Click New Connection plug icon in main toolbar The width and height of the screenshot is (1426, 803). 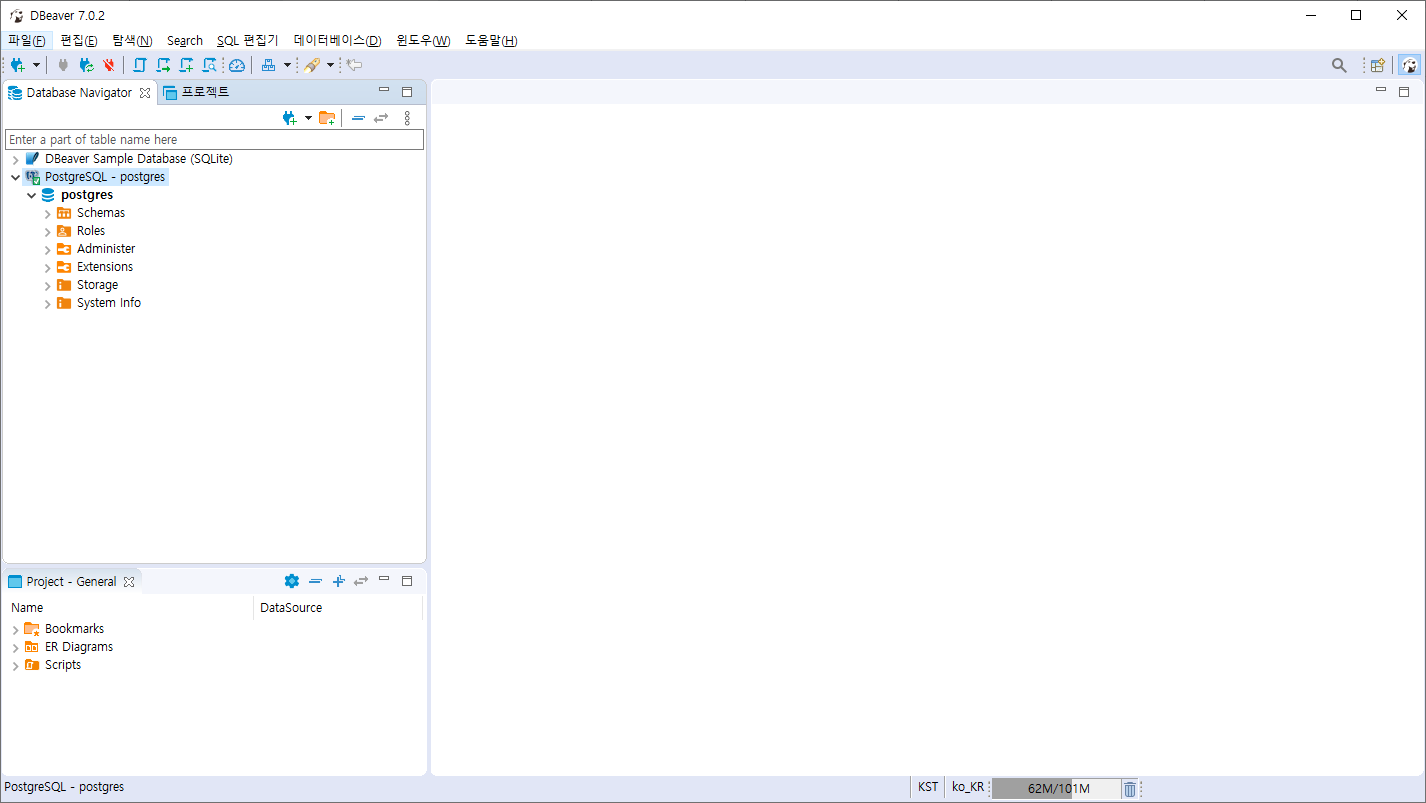[x=18, y=65]
